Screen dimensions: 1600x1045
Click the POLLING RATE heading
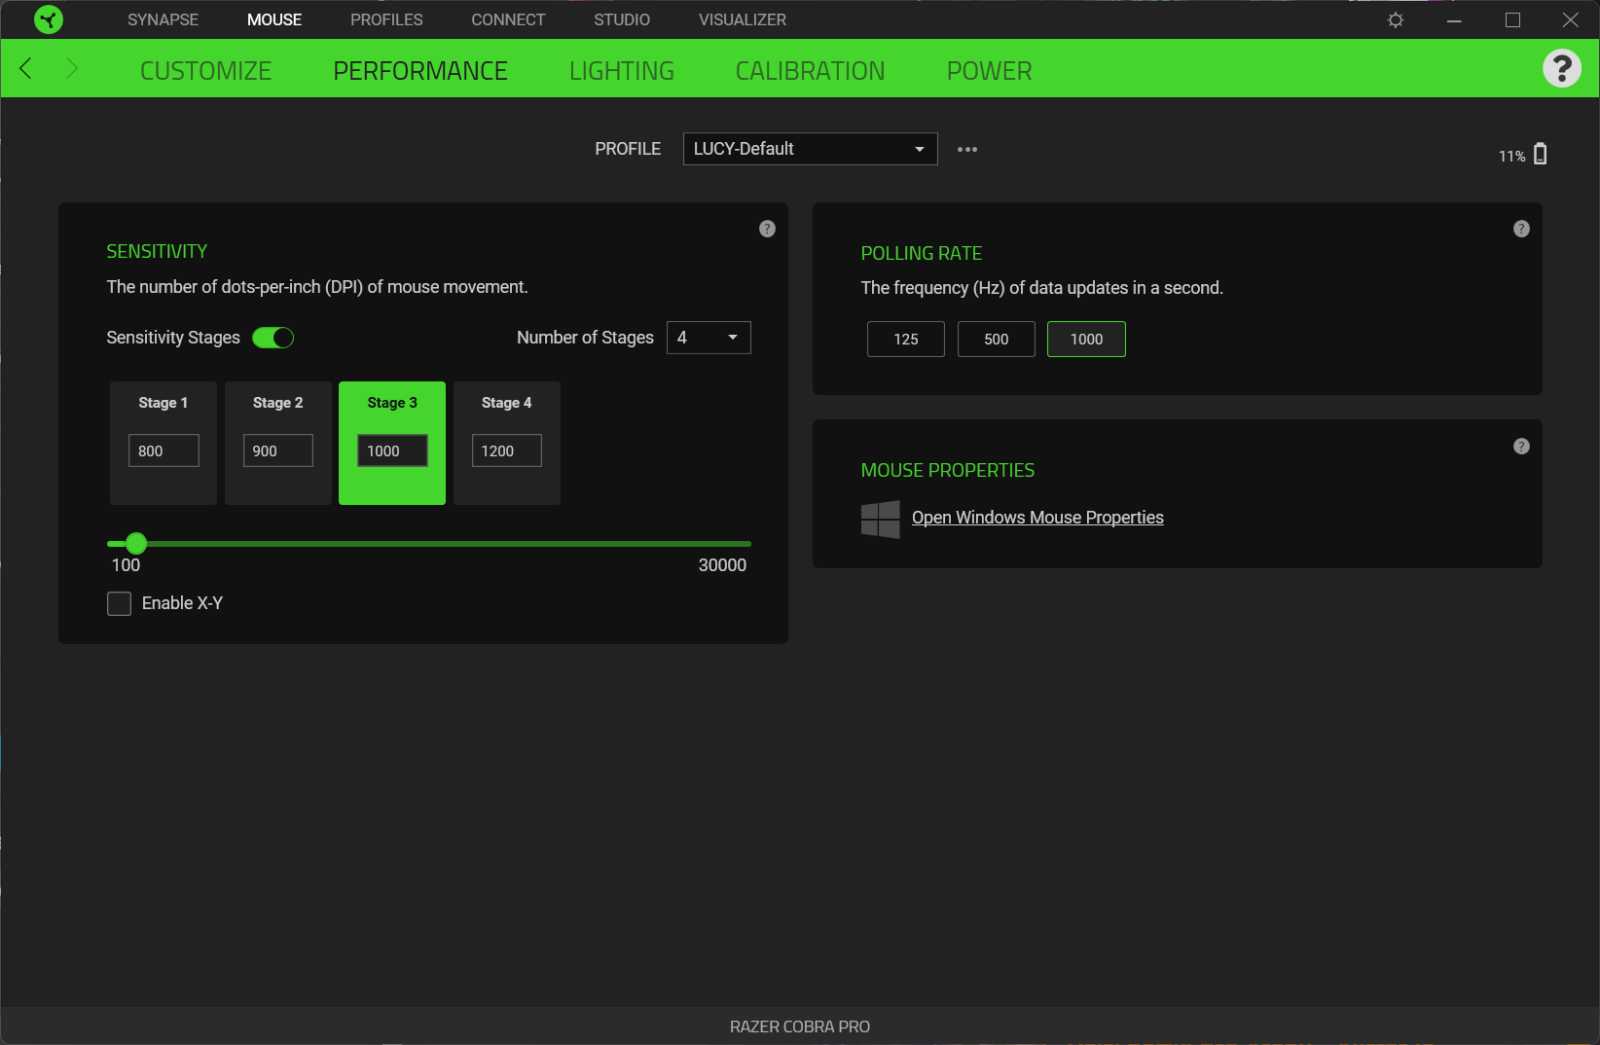coord(921,253)
